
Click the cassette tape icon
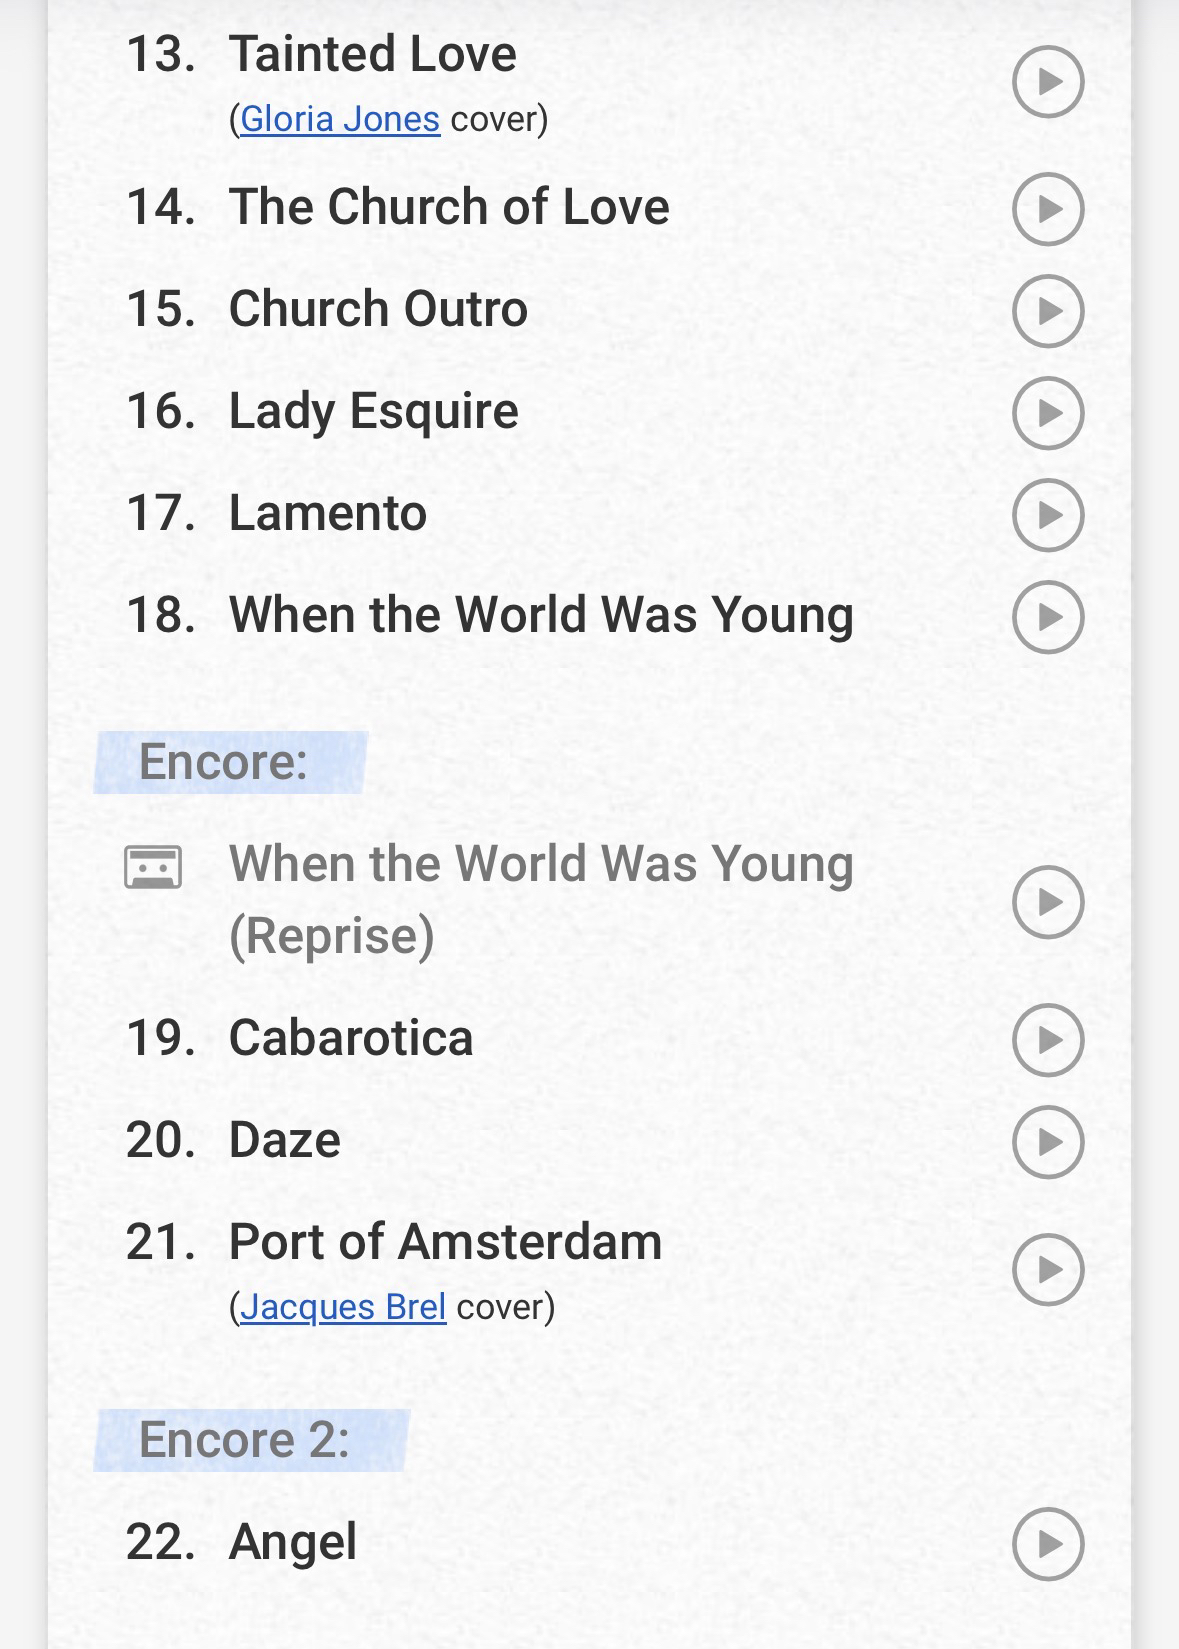153,867
